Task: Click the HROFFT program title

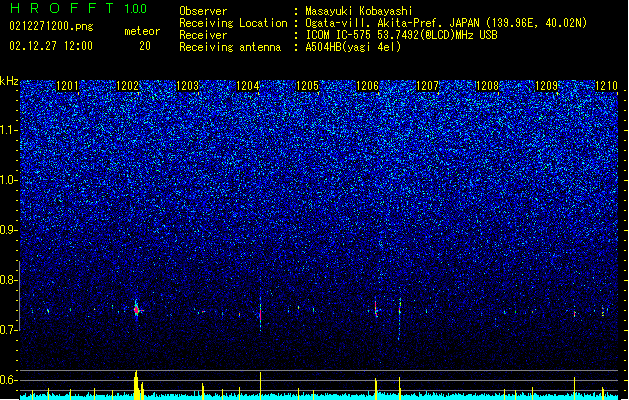Action: [62, 8]
